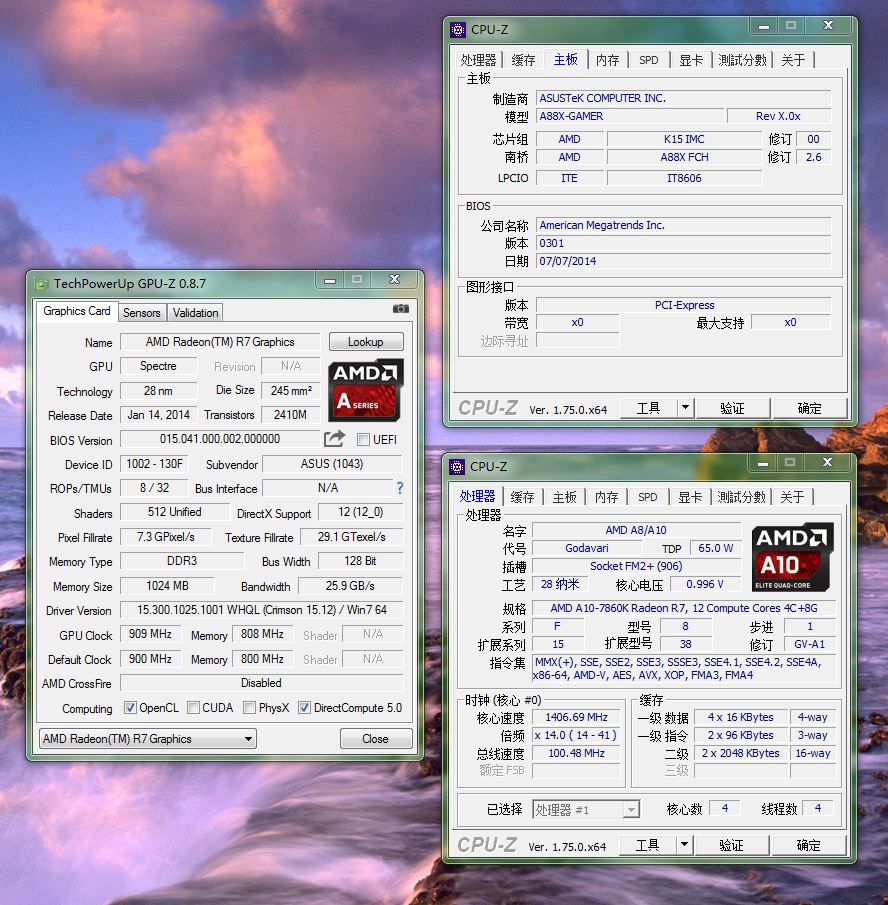Image resolution: width=888 pixels, height=905 pixels.
Task: Check the CUDA computing checkbox
Action: [194, 708]
